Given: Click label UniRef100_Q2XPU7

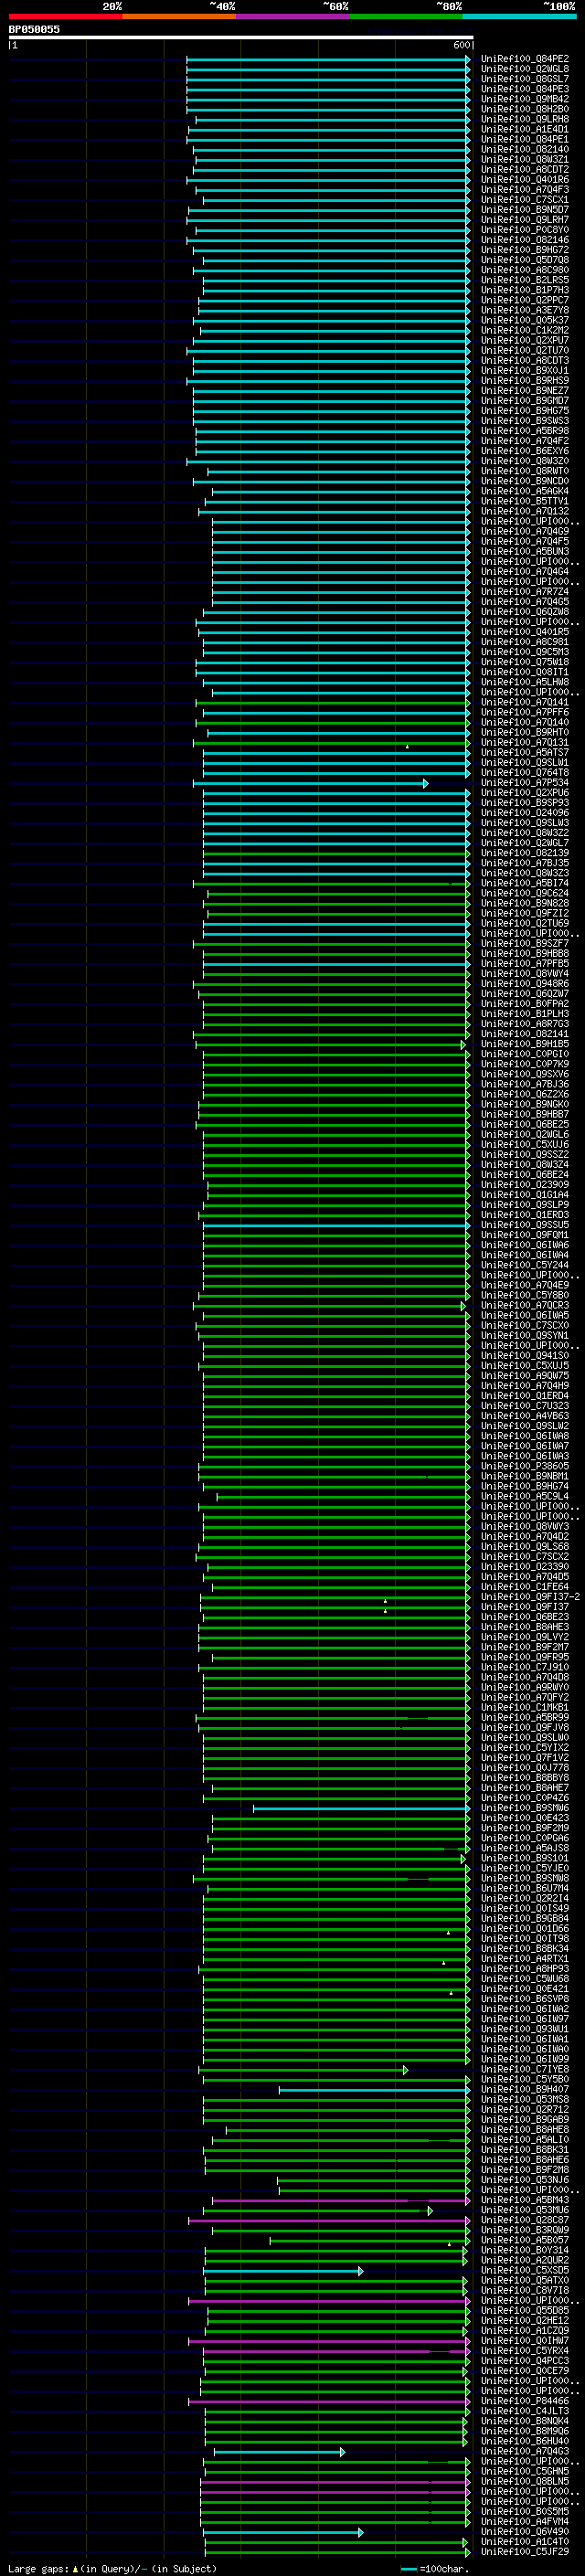Looking at the screenshot, I should click(x=525, y=340).
